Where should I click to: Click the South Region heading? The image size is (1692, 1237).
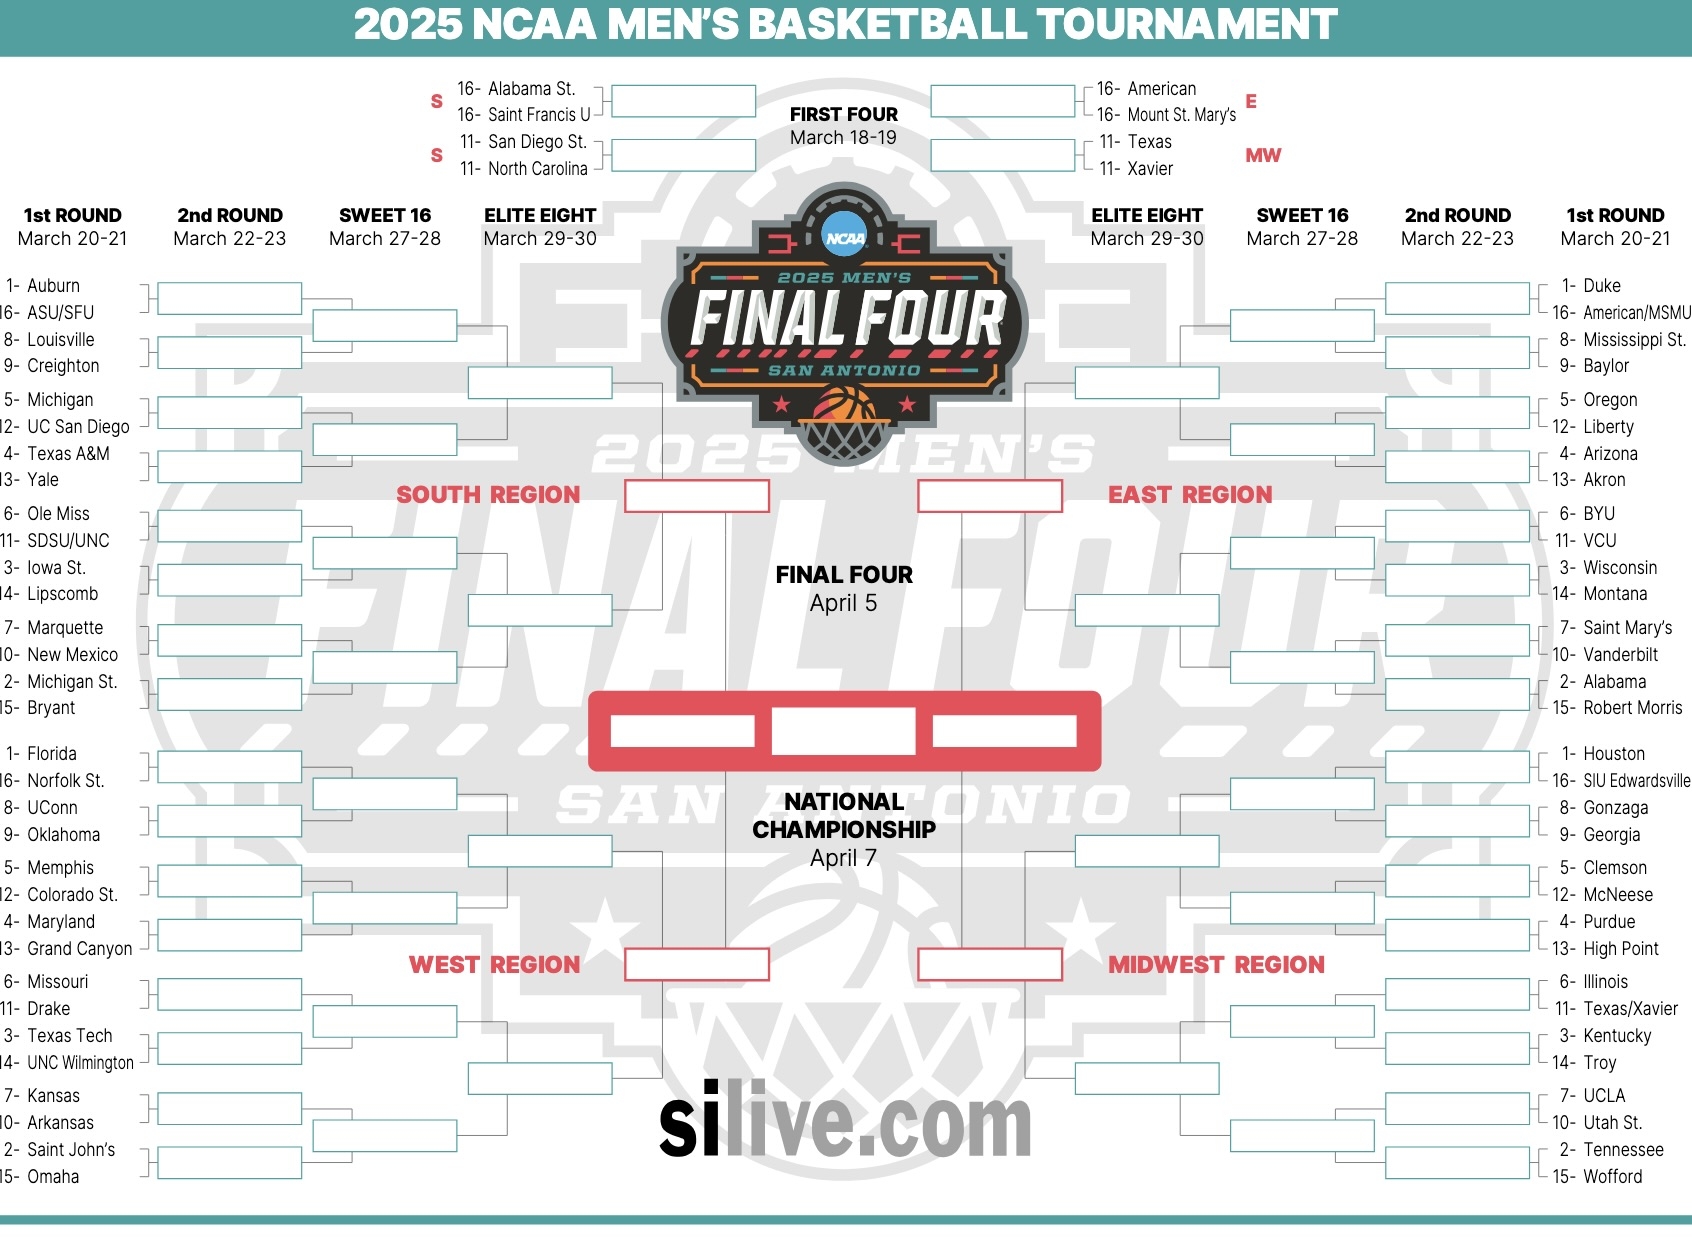click(x=488, y=495)
